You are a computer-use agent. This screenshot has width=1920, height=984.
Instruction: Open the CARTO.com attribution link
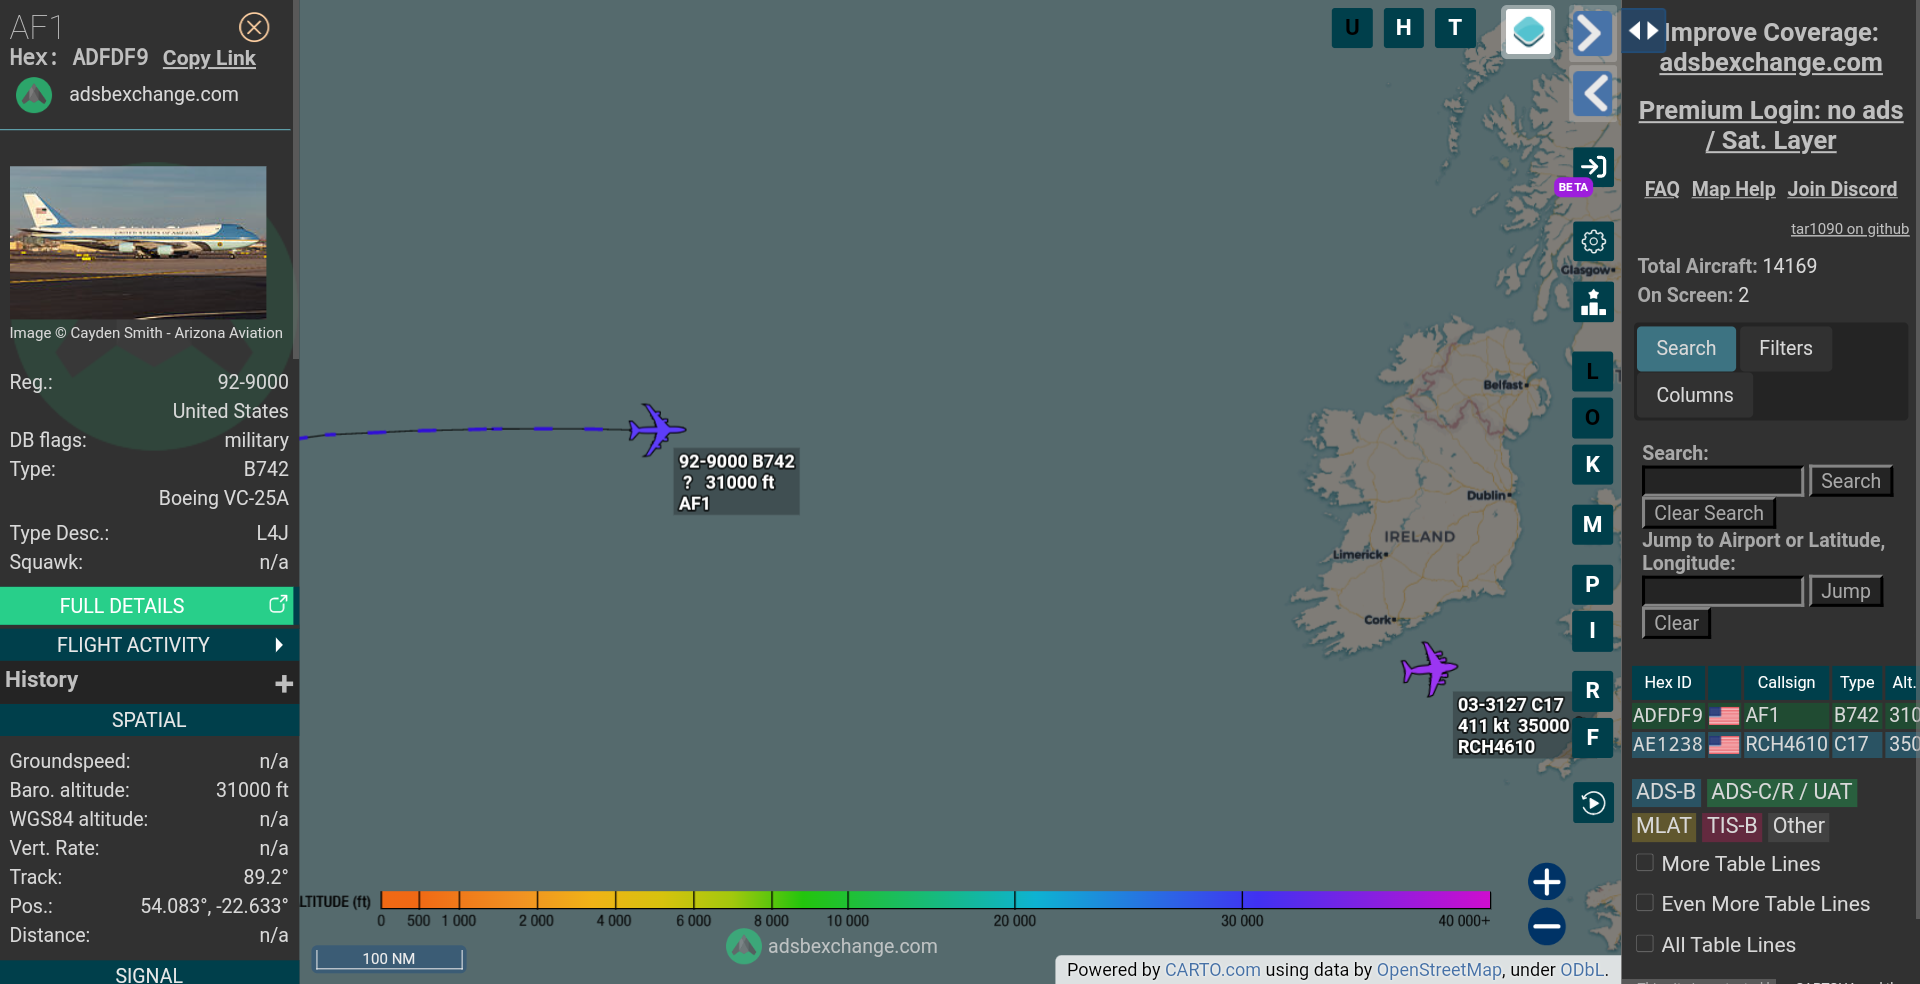[1212, 970]
